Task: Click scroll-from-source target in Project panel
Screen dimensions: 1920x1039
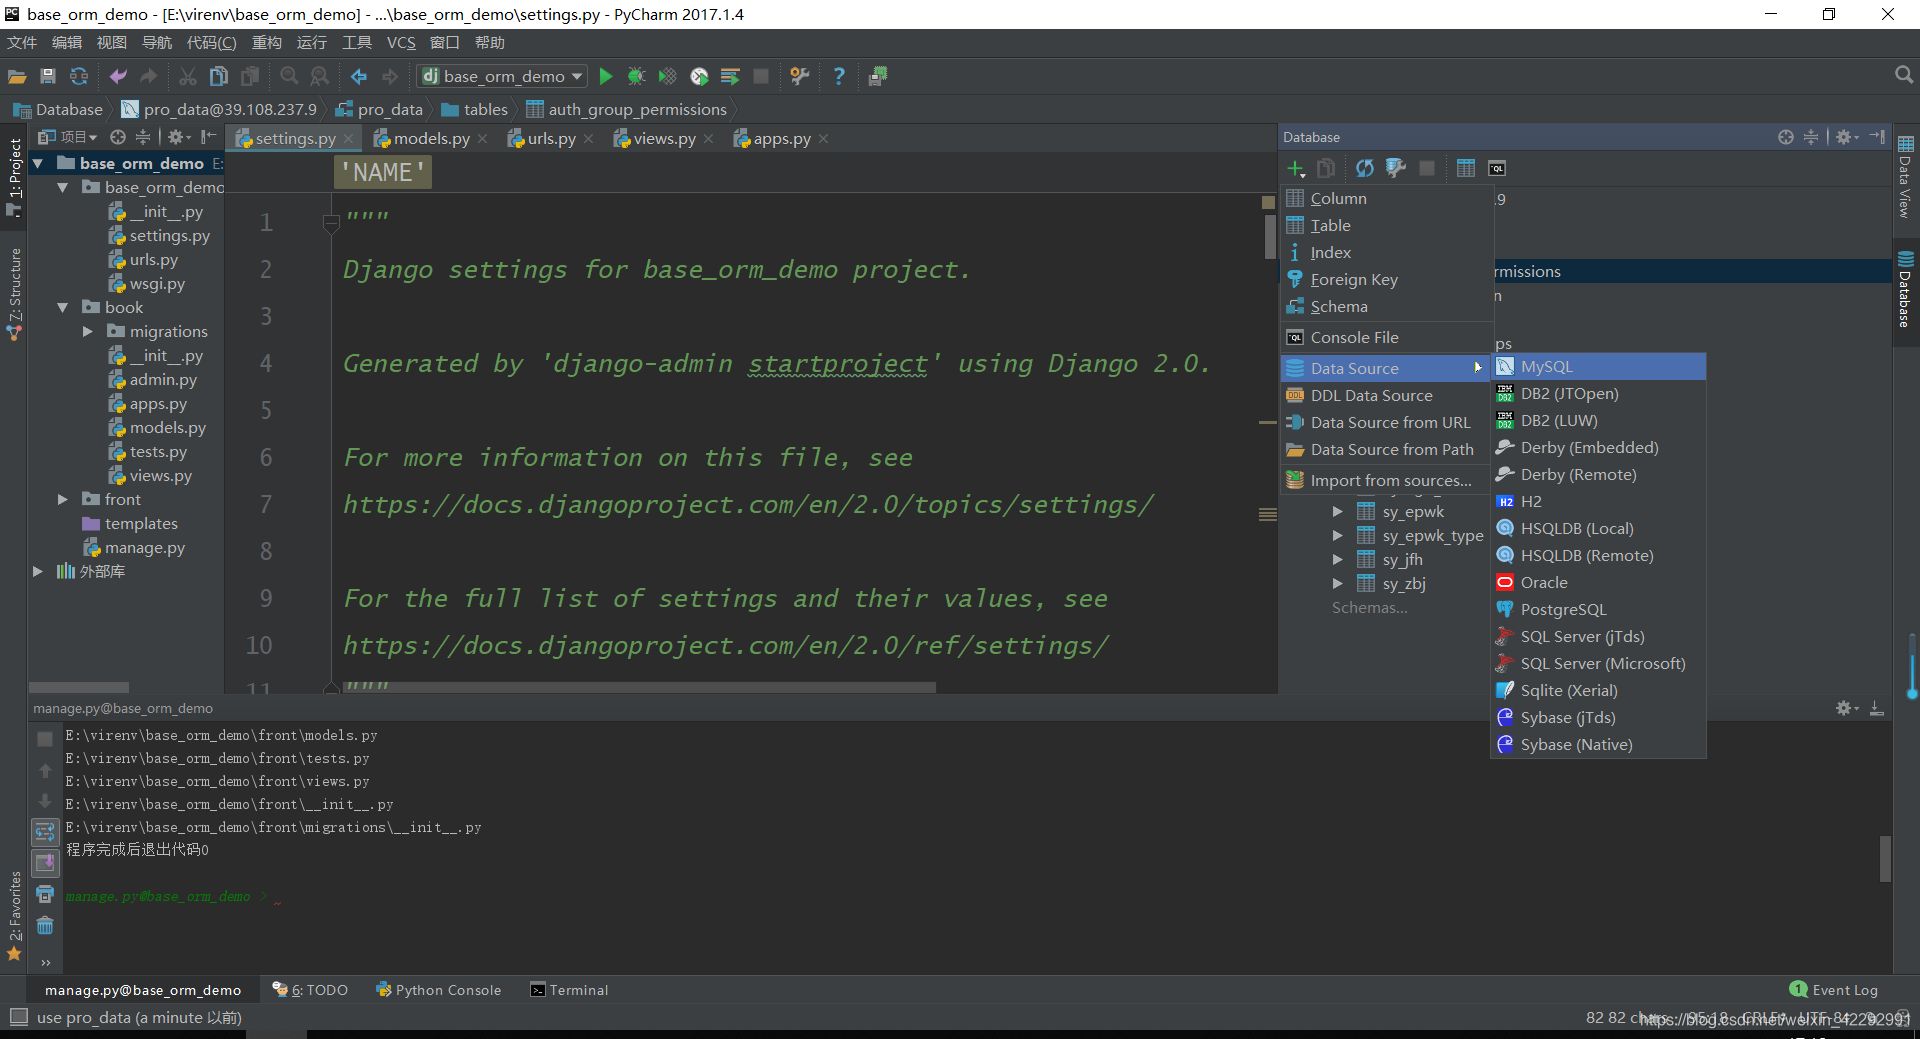Action: tap(118, 137)
